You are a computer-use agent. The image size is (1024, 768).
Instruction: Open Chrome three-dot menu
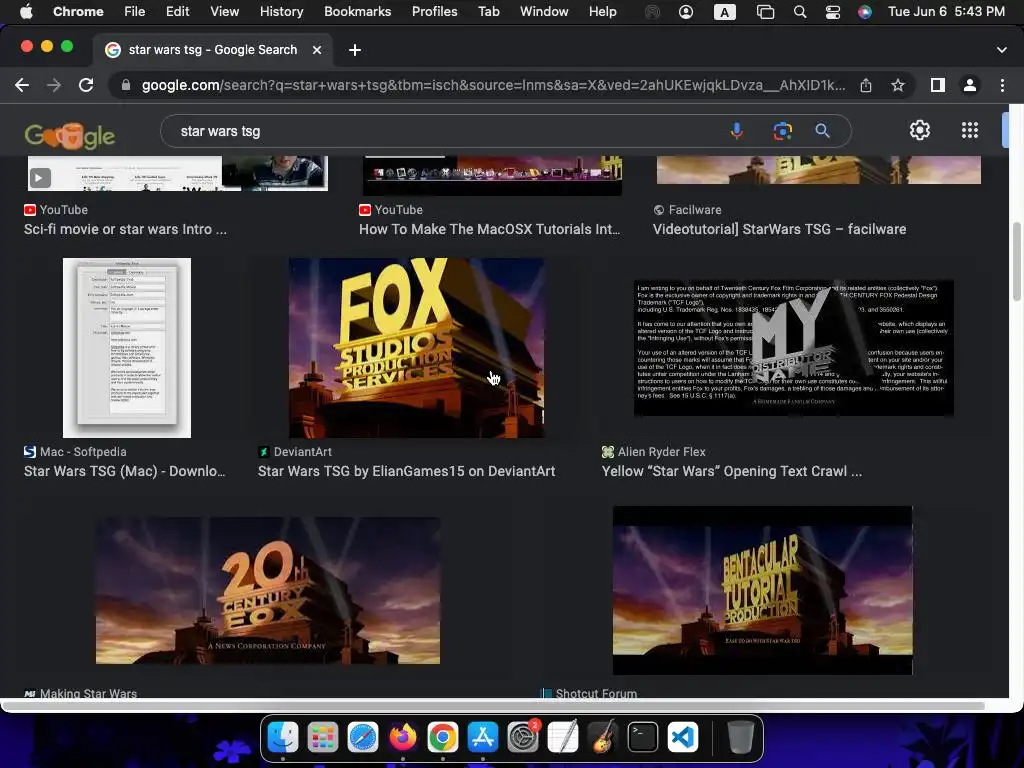pyautogui.click(x=1002, y=85)
